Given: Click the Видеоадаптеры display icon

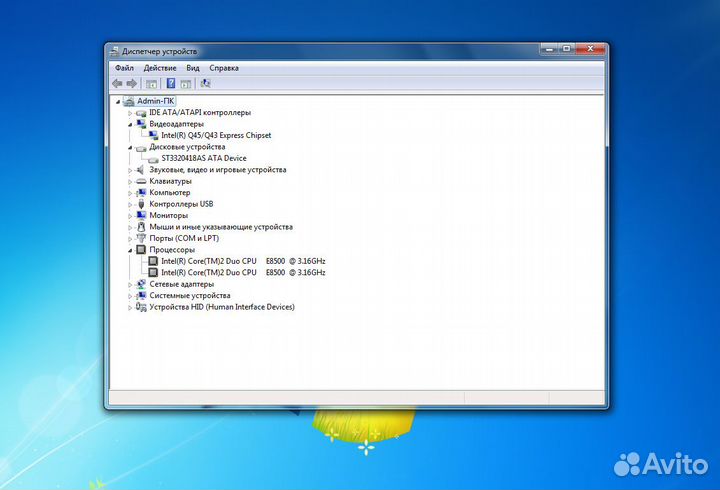Looking at the screenshot, I should (x=141, y=124).
